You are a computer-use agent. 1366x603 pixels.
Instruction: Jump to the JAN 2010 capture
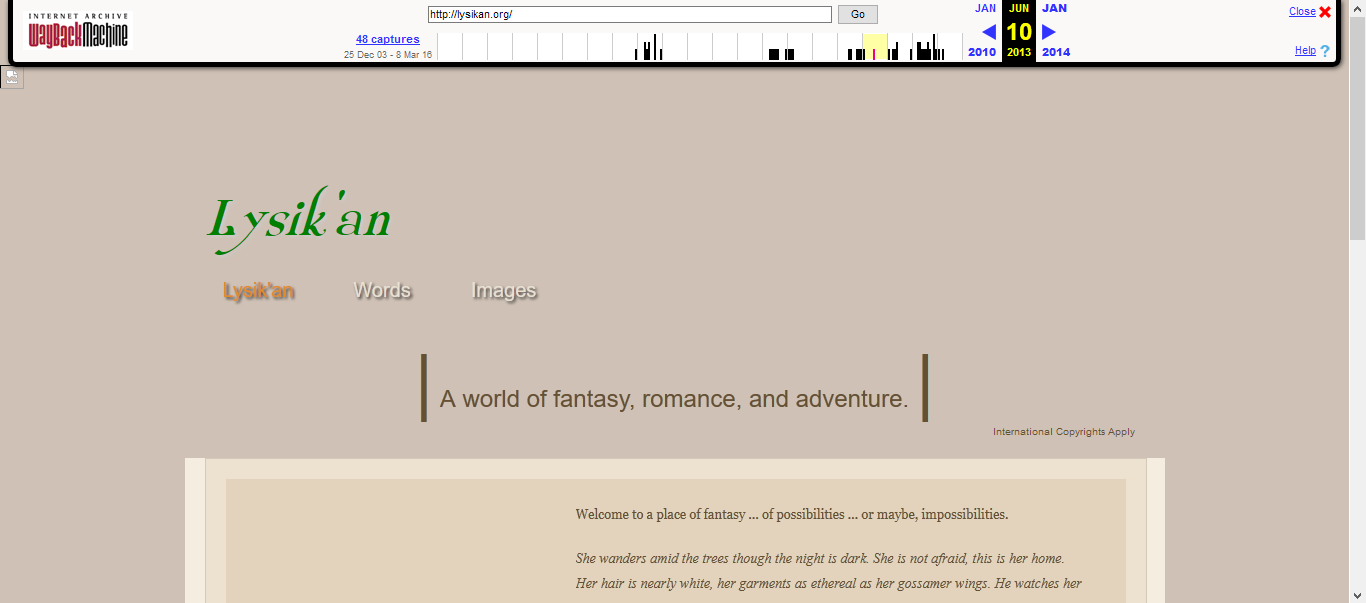point(985,8)
